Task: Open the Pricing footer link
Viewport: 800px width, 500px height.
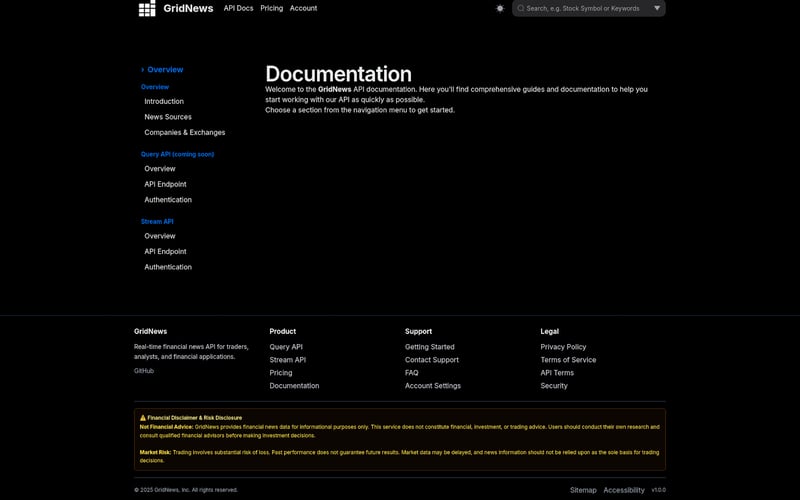Action: (281, 373)
